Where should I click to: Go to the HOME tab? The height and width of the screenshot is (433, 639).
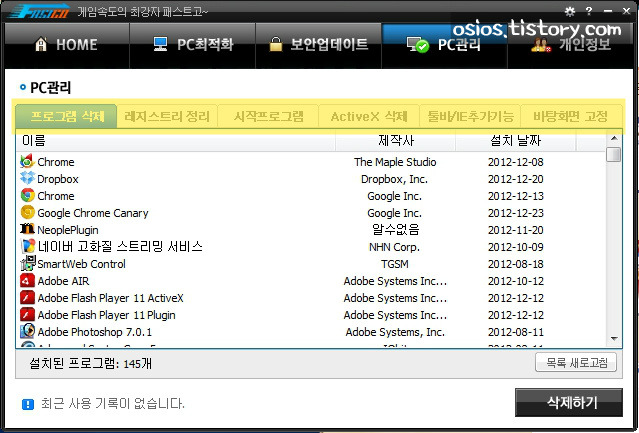67,44
